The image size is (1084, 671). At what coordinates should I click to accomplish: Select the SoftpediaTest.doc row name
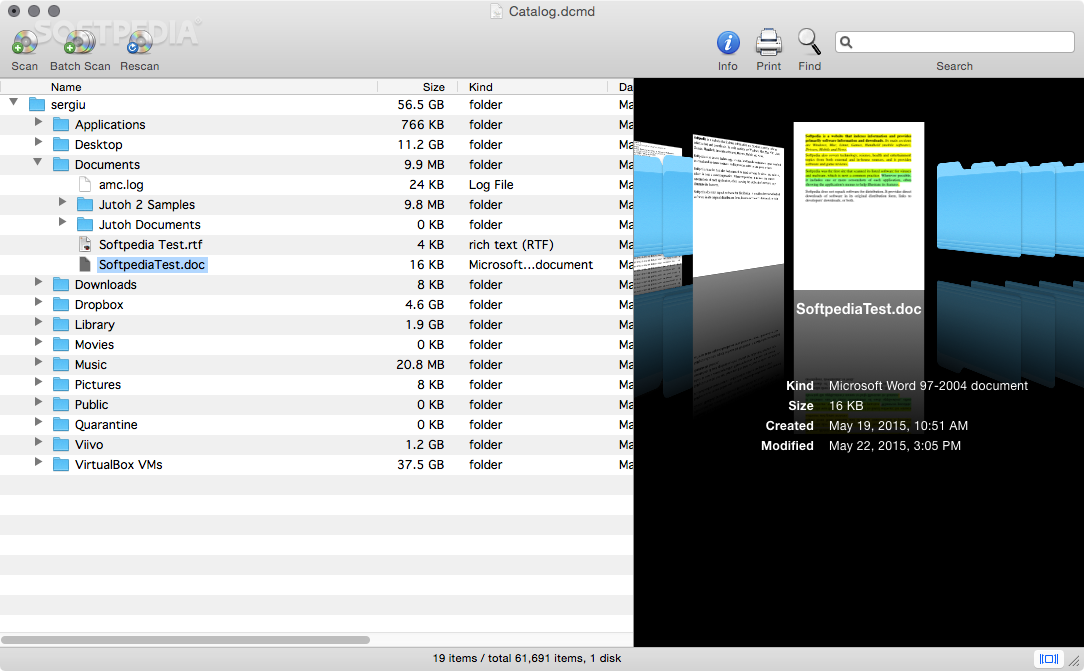tap(152, 265)
